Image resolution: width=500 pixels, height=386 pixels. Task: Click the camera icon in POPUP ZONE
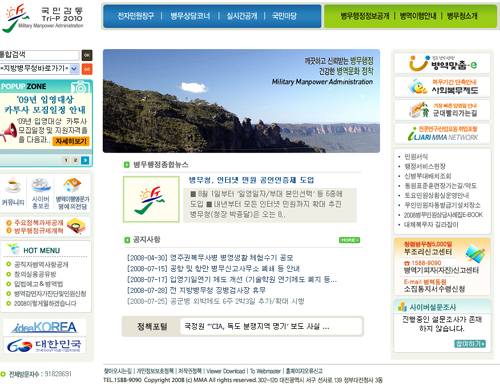click(x=80, y=87)
